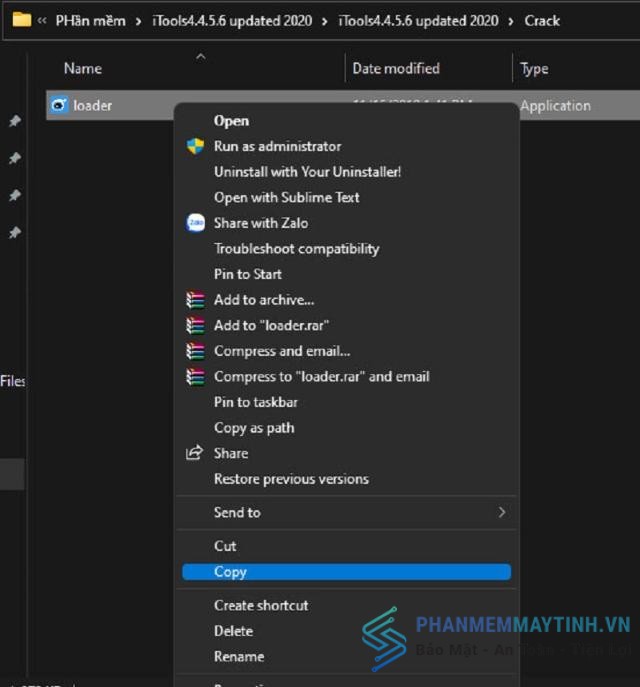Click the loader application icon
Image resolution: width=640 pixels, height=687 pixels.
click(x=59, y=105)
